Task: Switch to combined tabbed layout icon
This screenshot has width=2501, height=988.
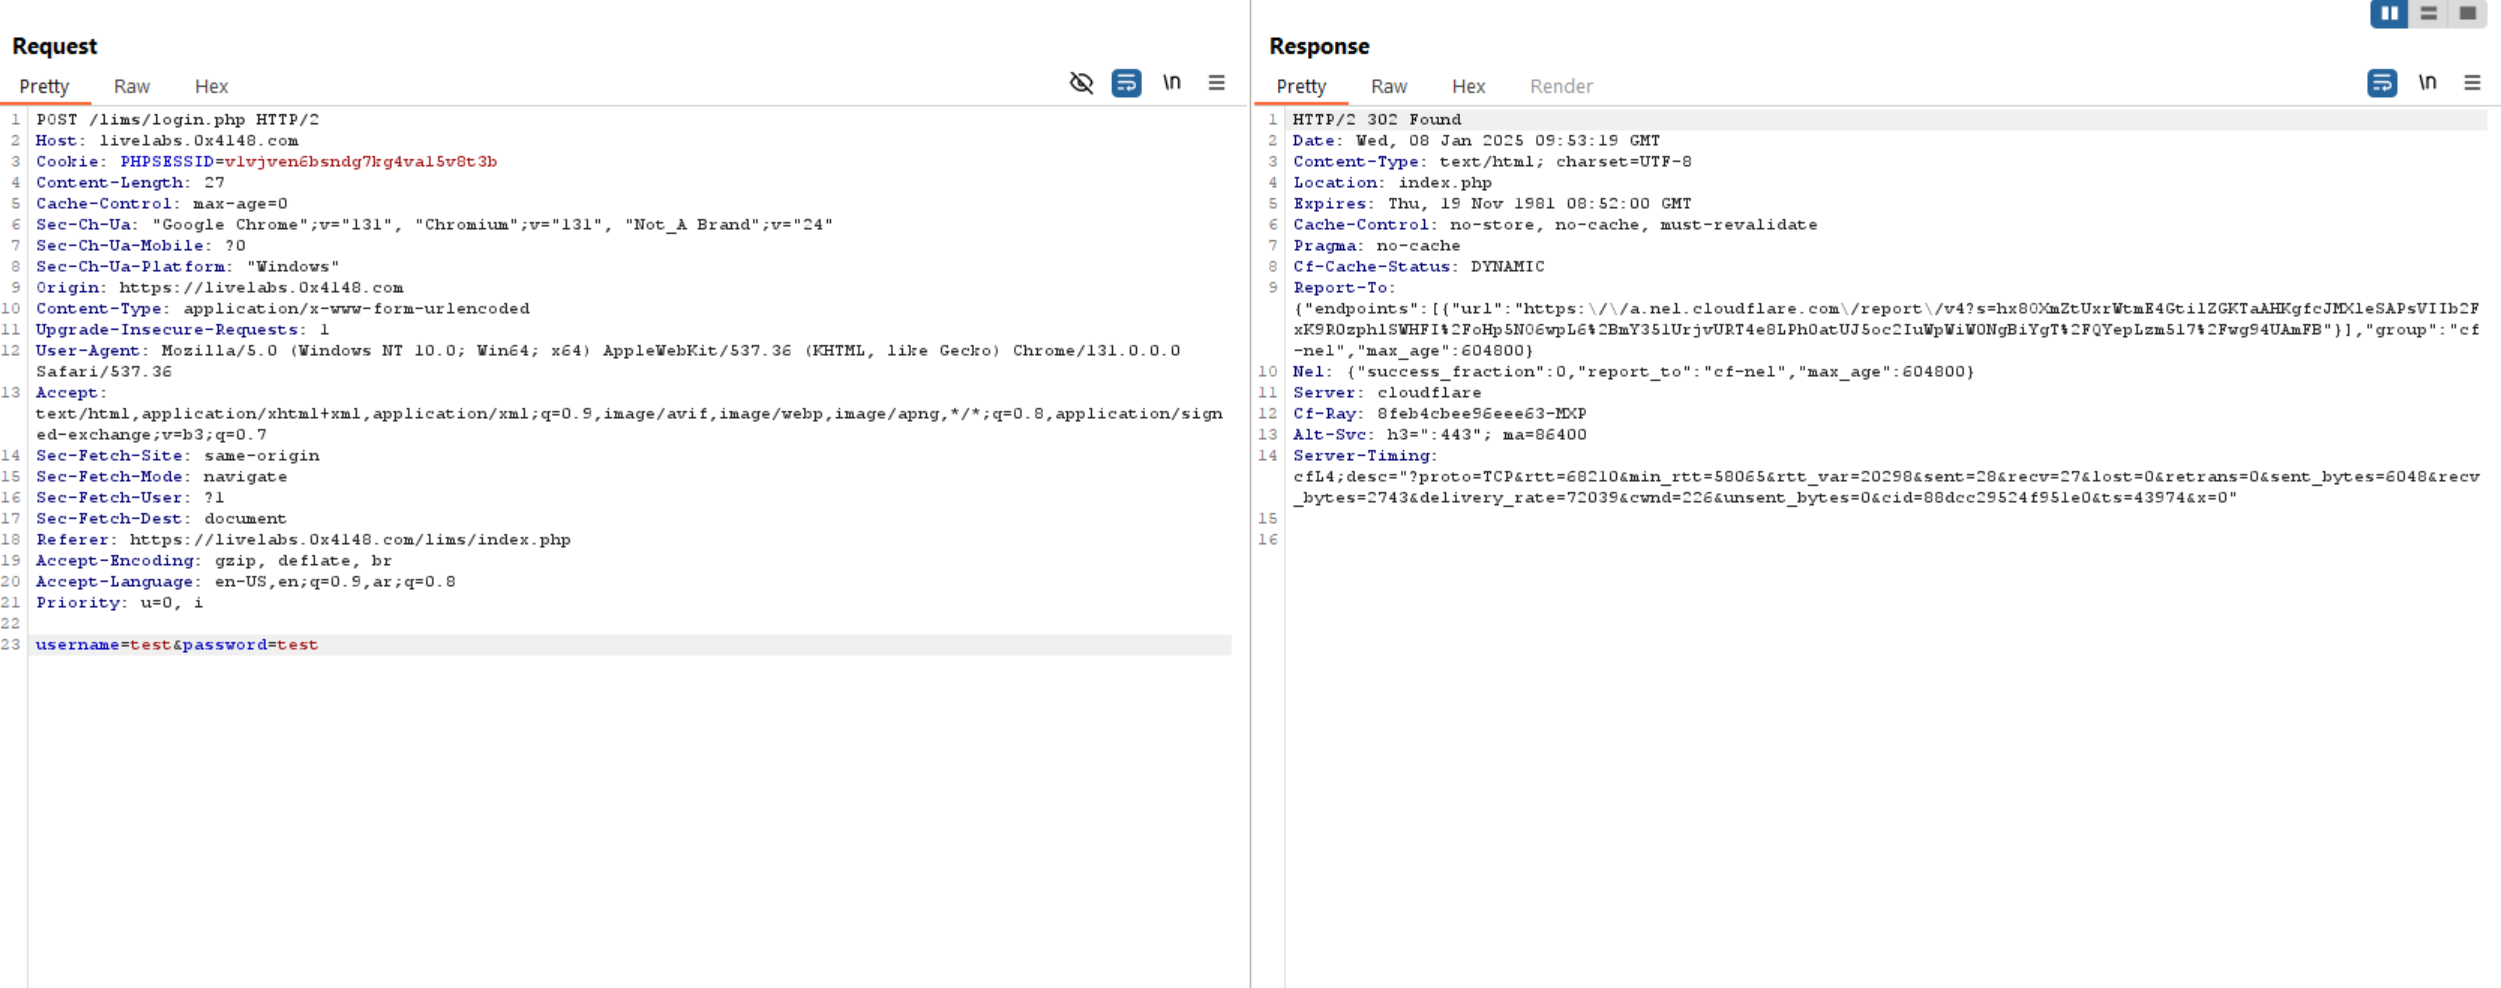Action: (x=2467, y=13)
